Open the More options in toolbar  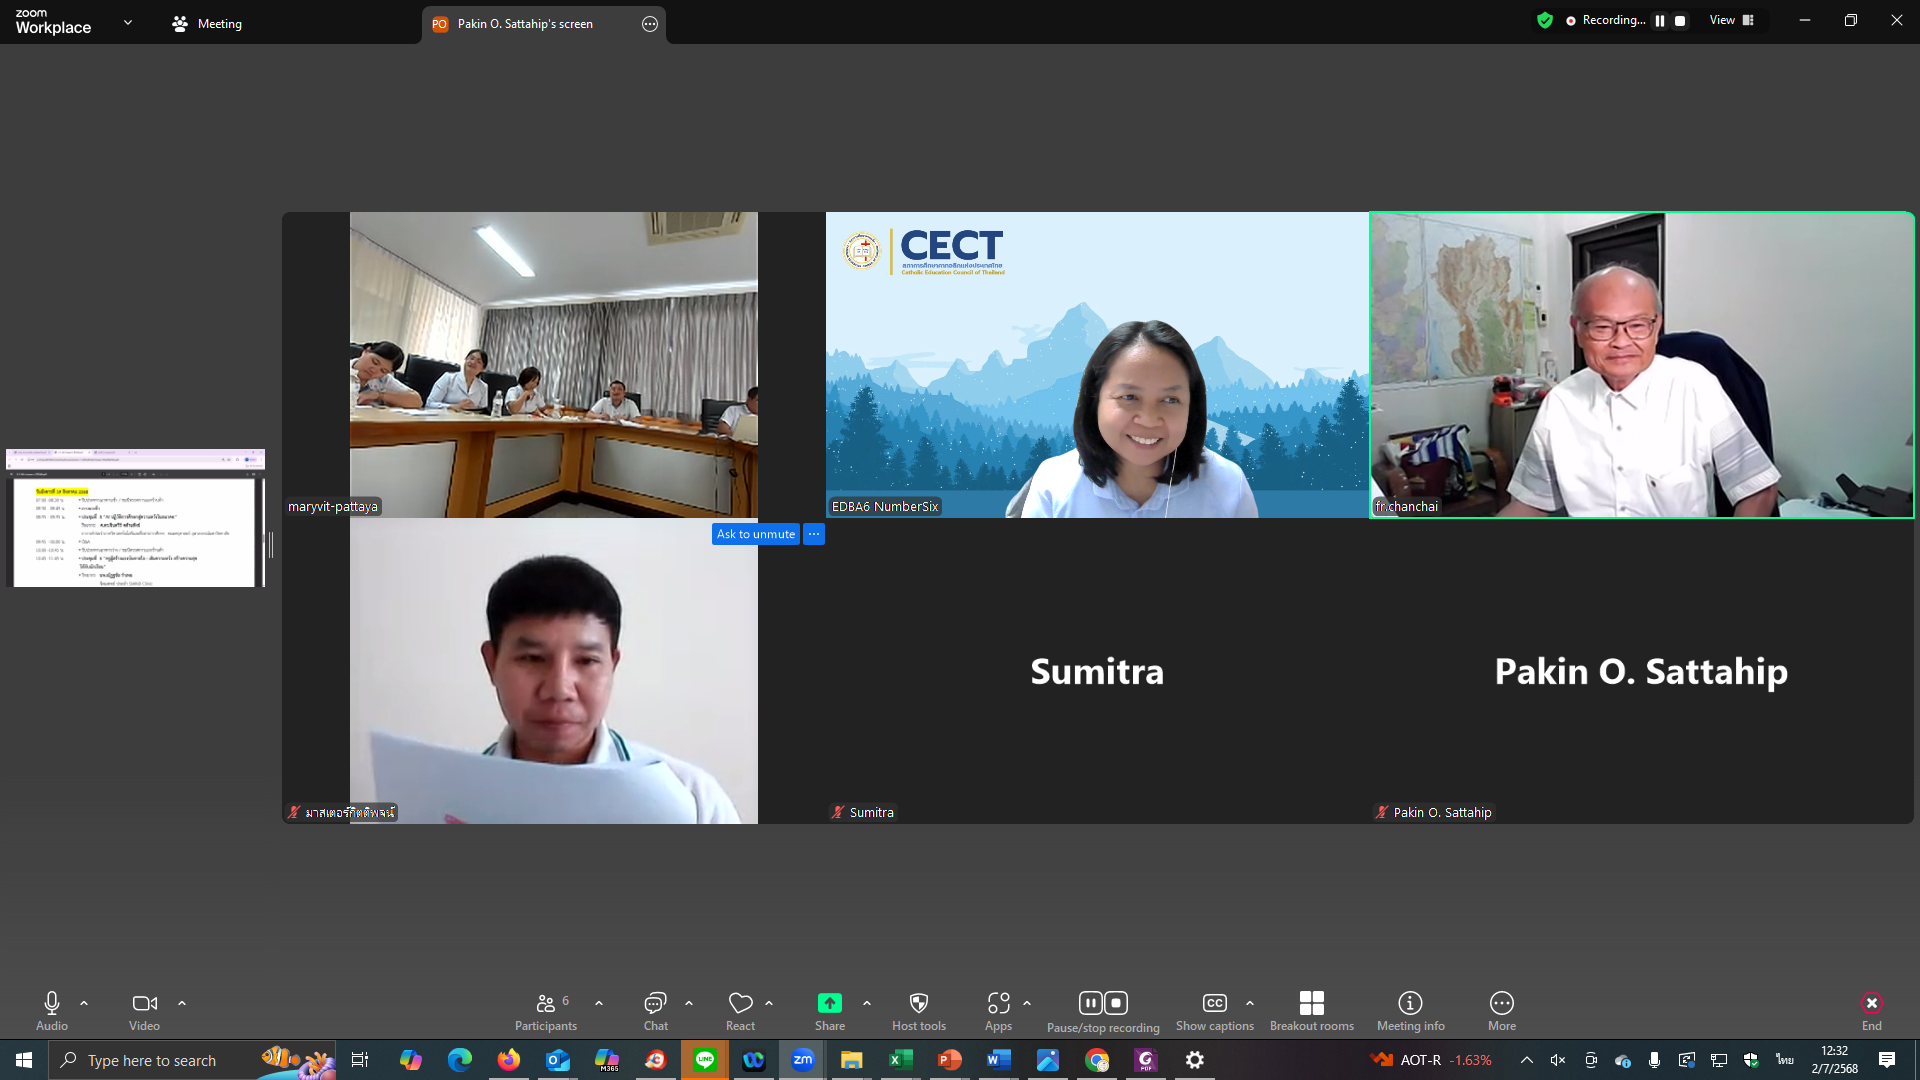1501,1010
